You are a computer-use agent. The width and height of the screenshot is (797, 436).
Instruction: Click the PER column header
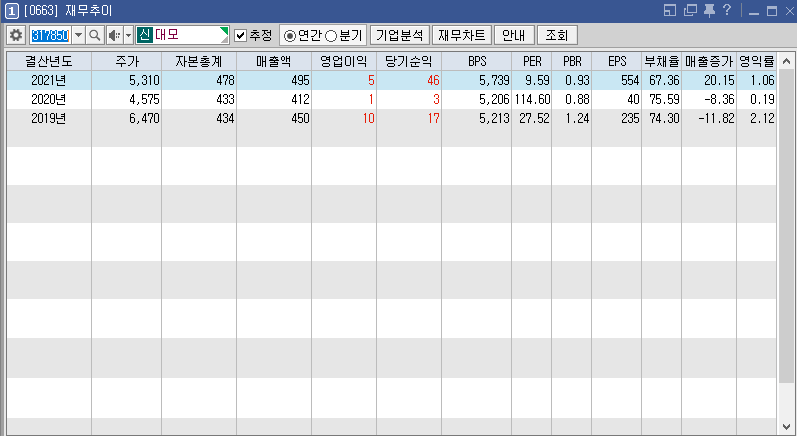[532, 61]
